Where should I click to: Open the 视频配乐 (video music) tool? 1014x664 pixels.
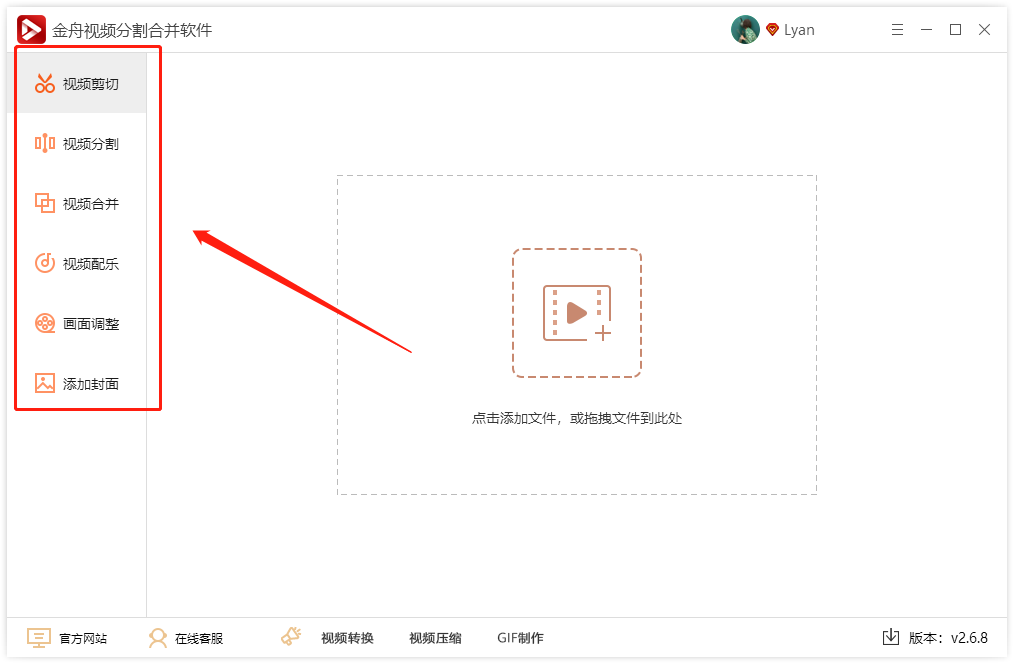coord(75,263)
